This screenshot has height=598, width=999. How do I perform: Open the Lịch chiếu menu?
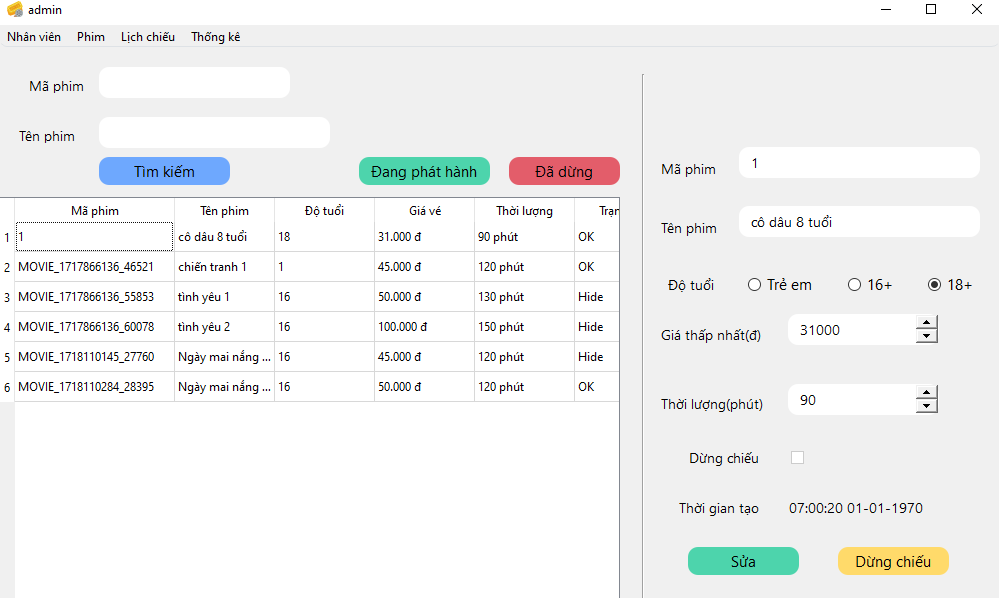pyautogui.click(x=148, y=37)
